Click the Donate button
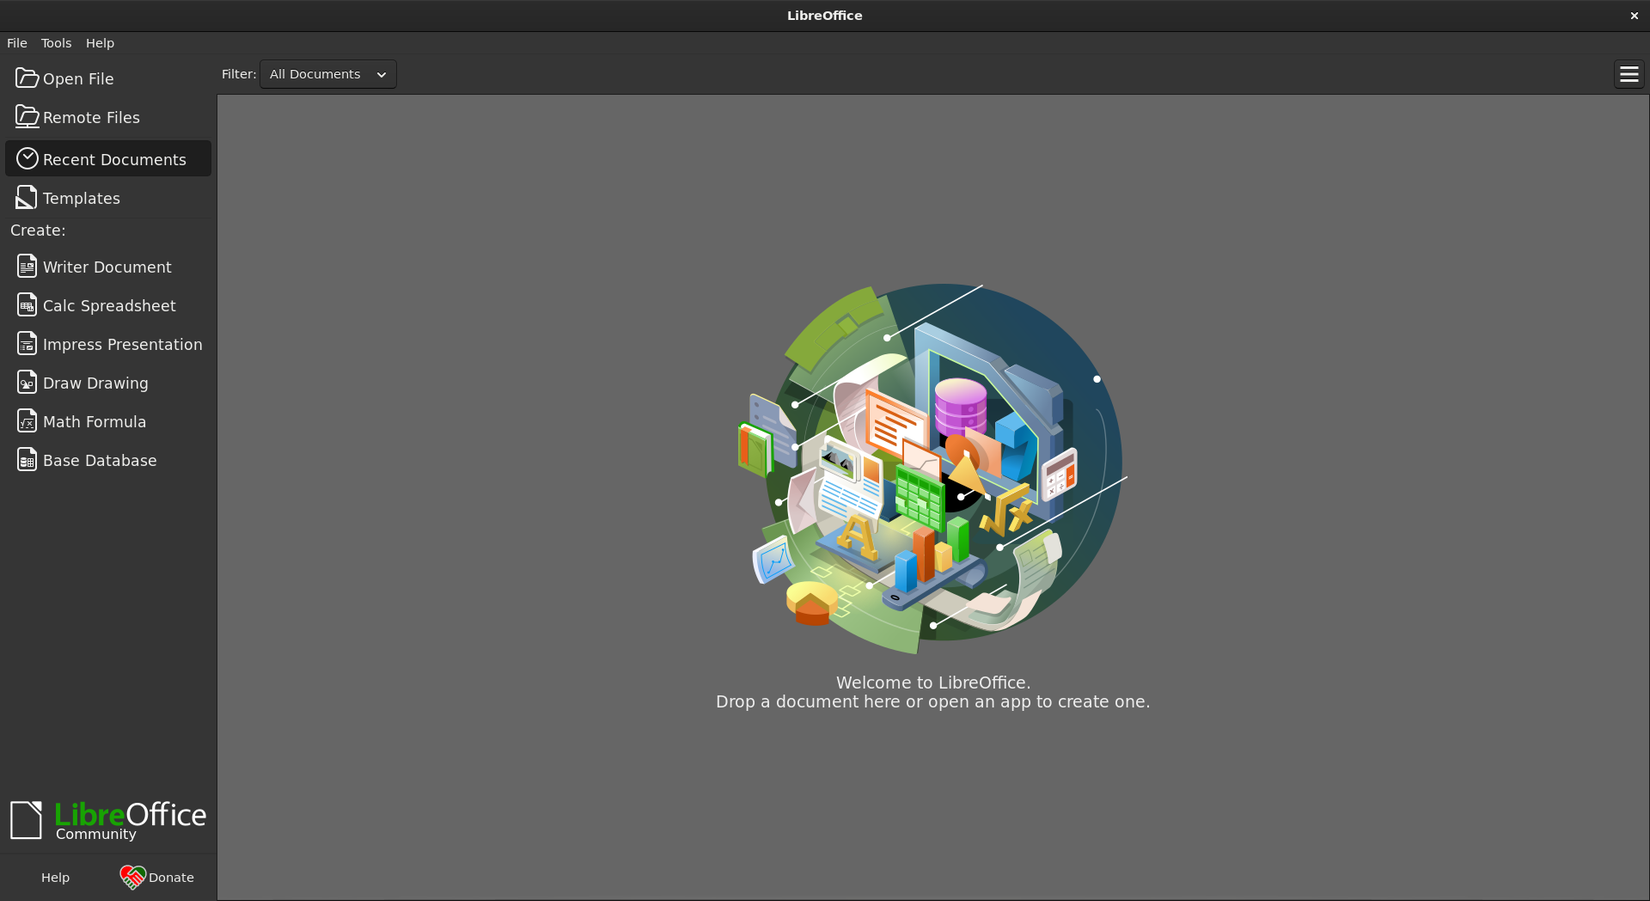 (x=157, y=877)
